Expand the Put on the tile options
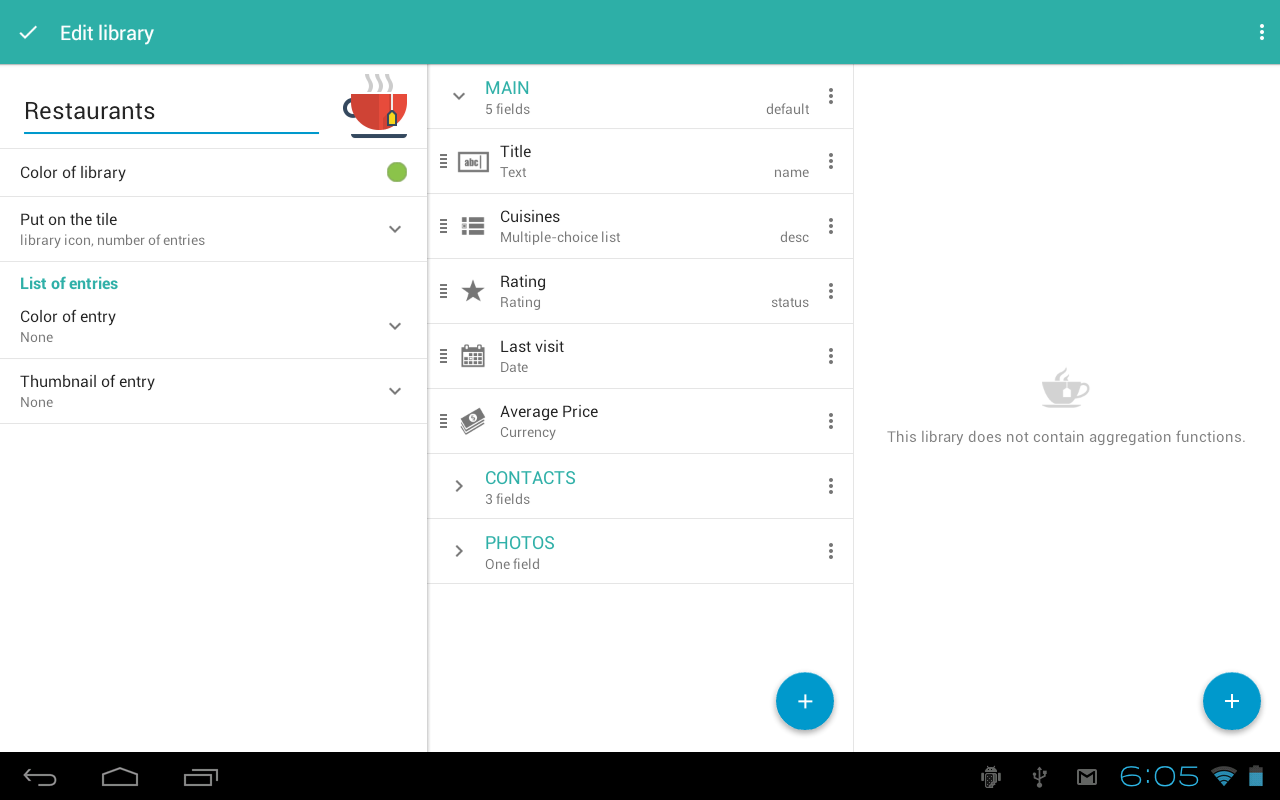 click(394, 228)
